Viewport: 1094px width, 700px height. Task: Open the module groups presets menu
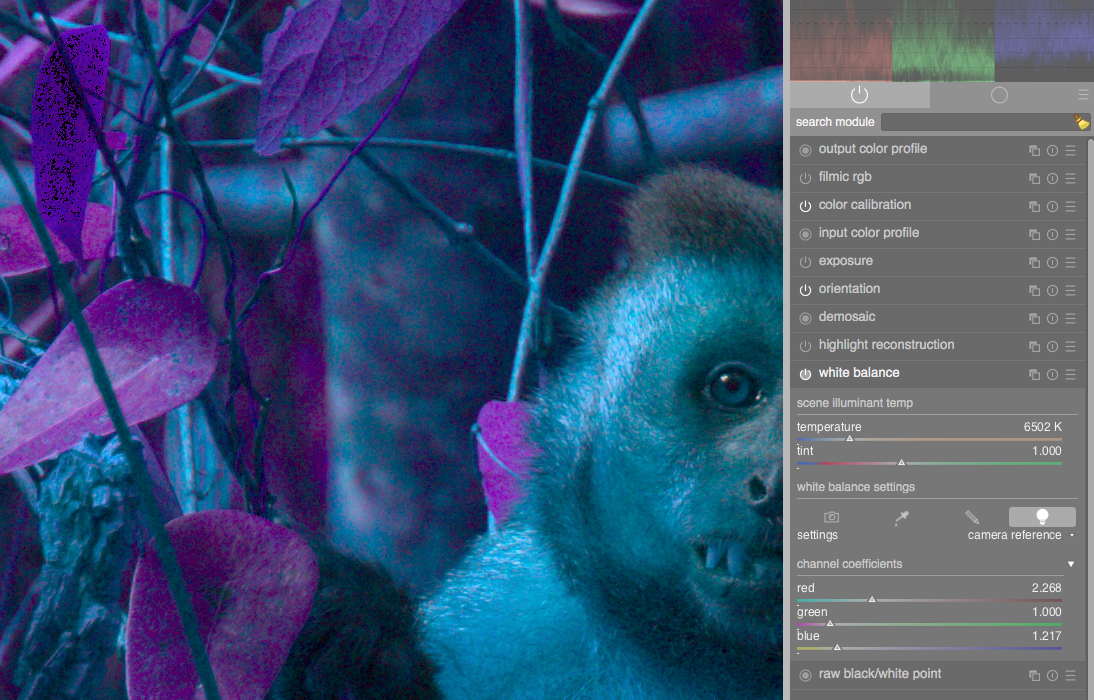coord(1082,95)
